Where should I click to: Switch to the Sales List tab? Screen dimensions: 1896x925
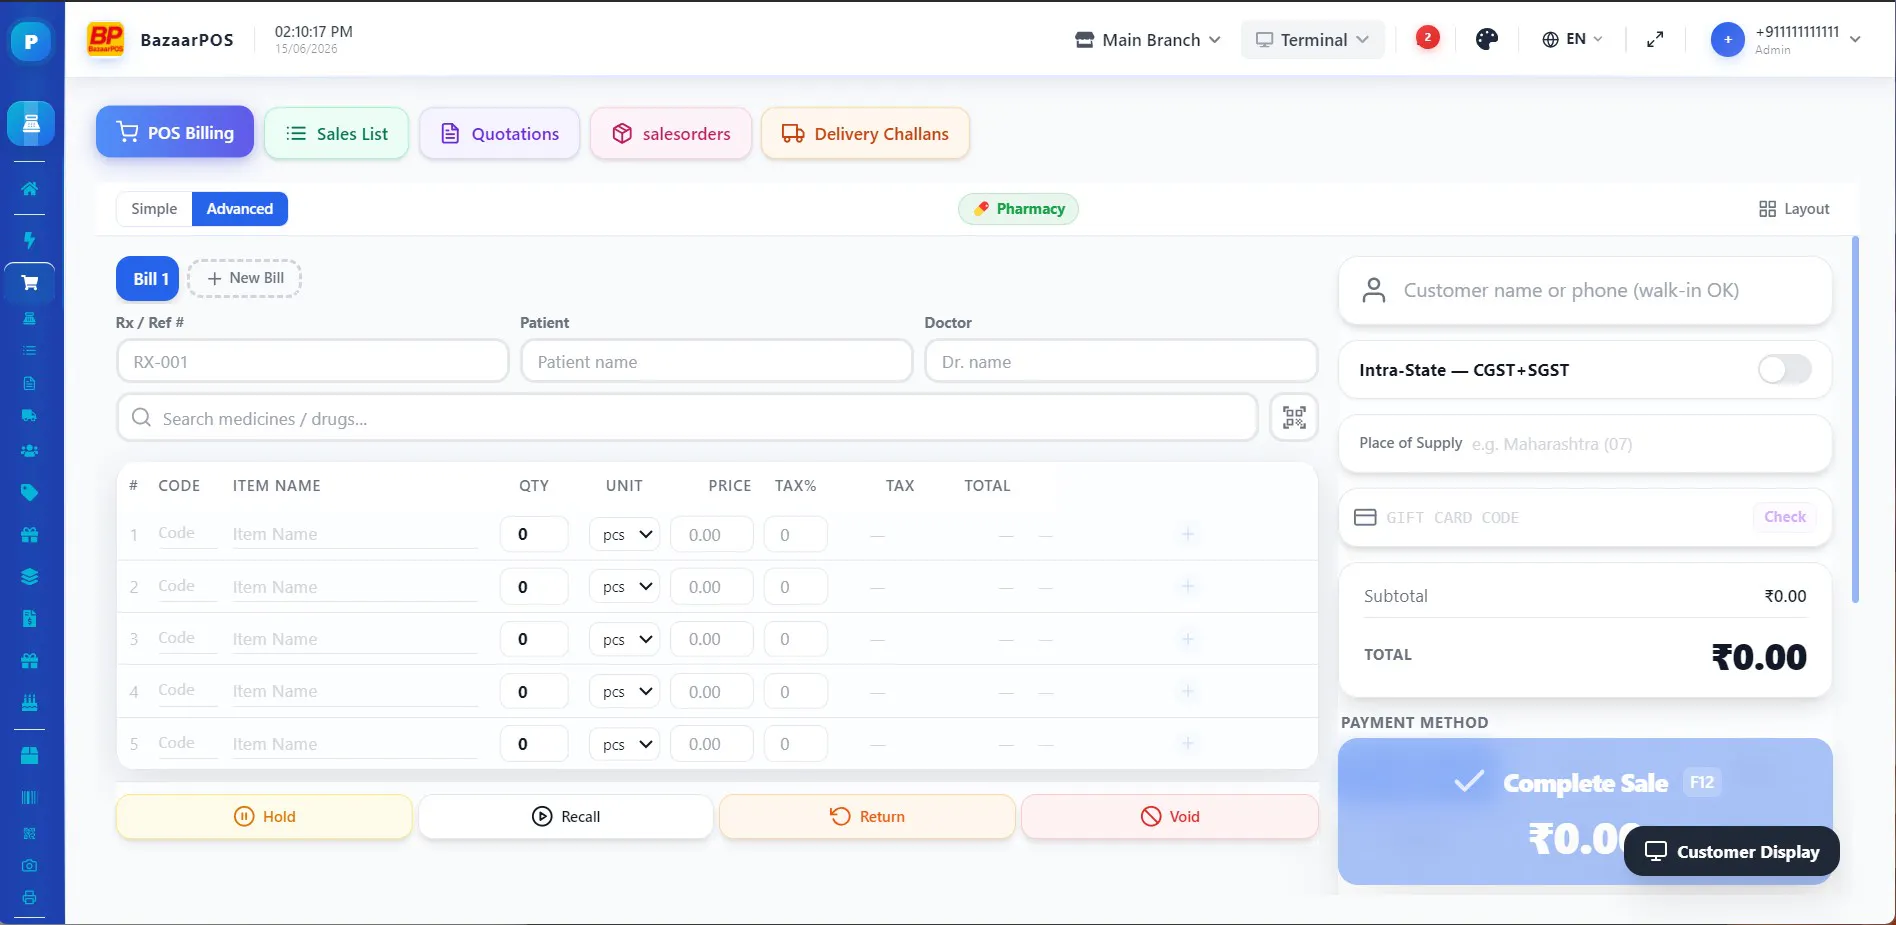(x=336, y=133)
